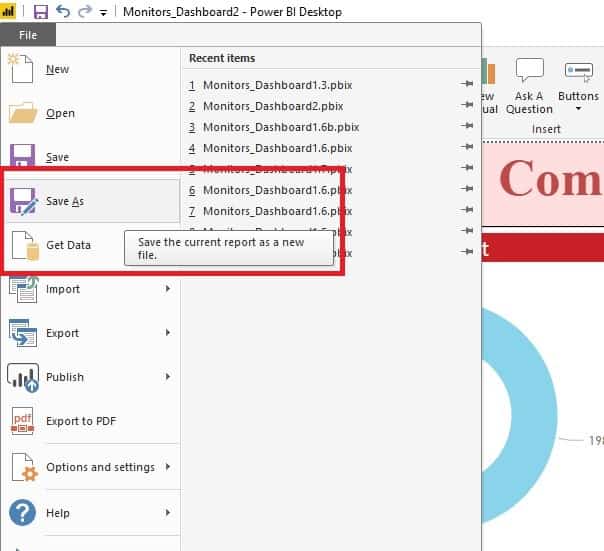Pin recent item number 6
The height and width of the screenshot is (551, 604).
tap(467, 188)
